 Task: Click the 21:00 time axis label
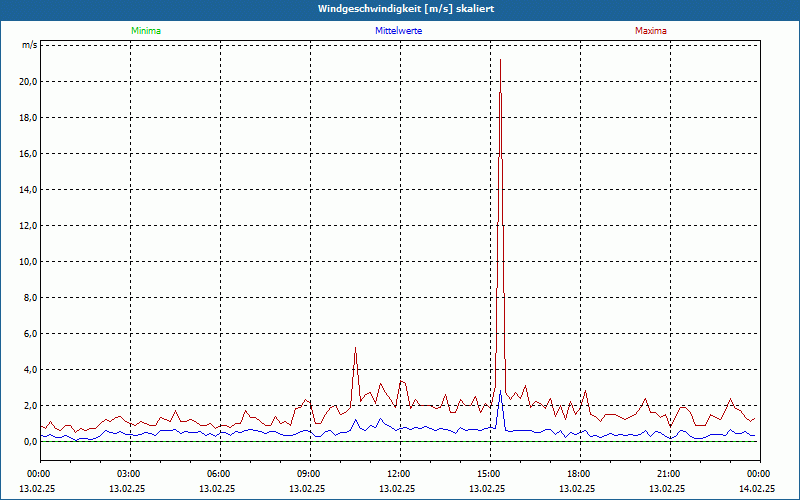tap(670, 474)
